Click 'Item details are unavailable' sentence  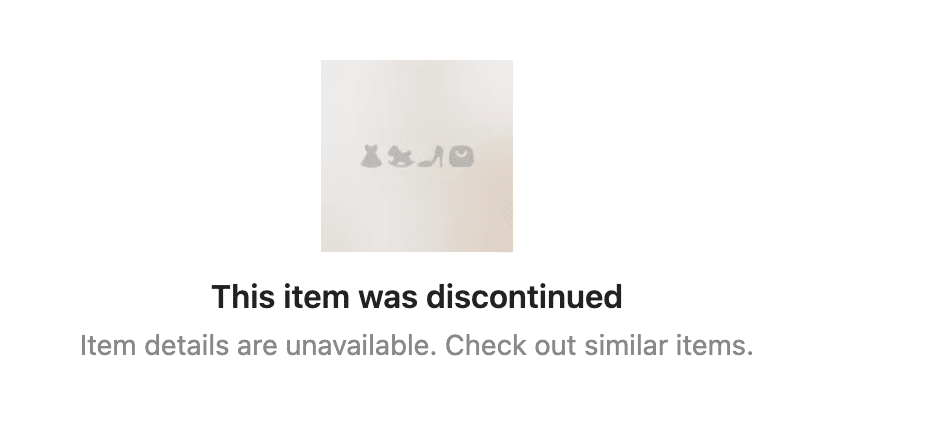[258, 345]
